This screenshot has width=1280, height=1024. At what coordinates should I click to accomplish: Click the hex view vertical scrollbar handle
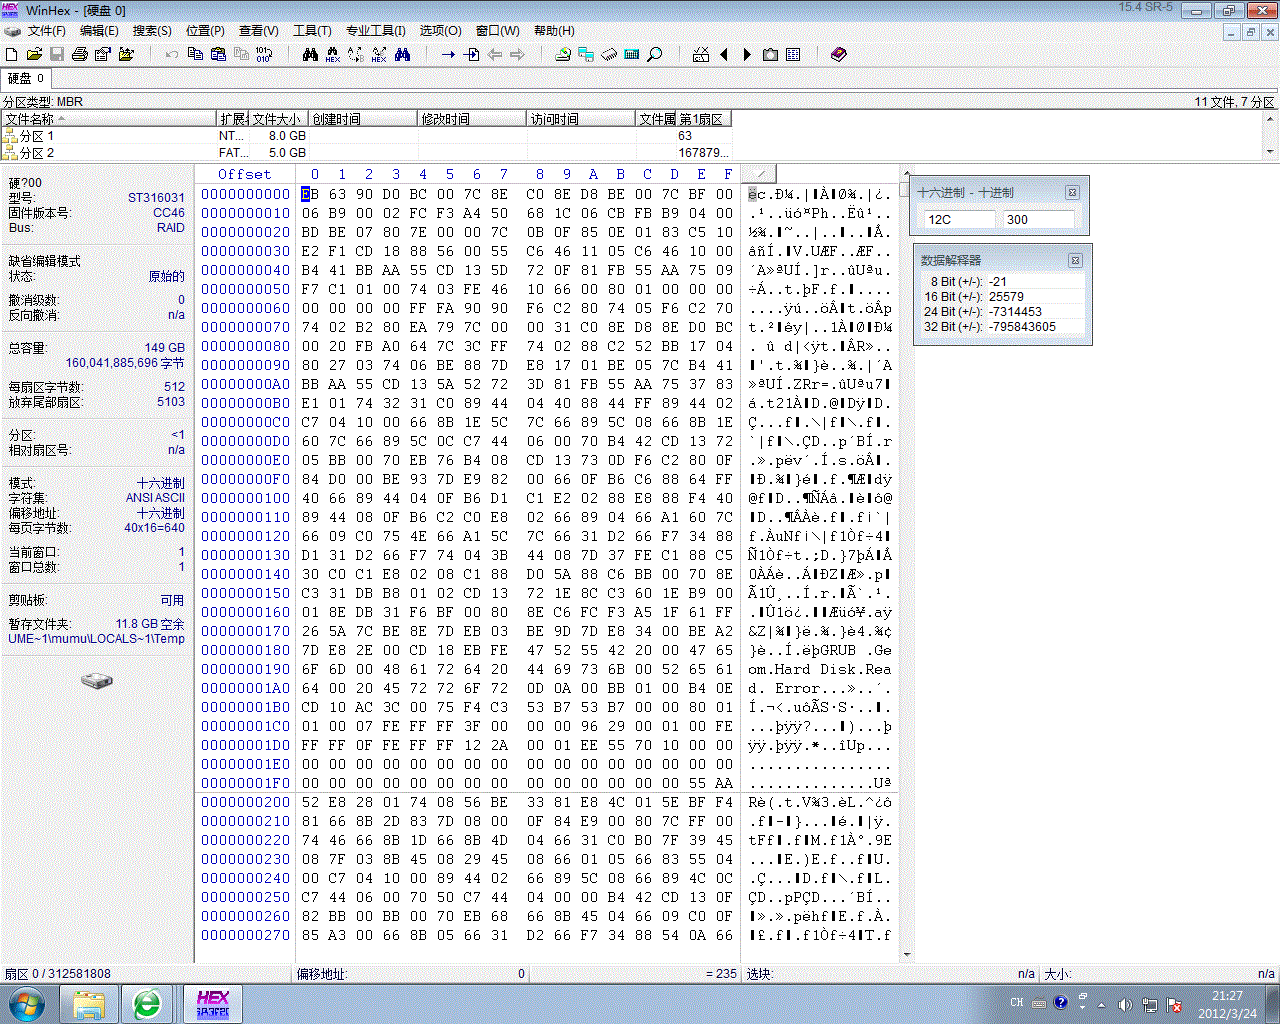(x=904, y=187)
